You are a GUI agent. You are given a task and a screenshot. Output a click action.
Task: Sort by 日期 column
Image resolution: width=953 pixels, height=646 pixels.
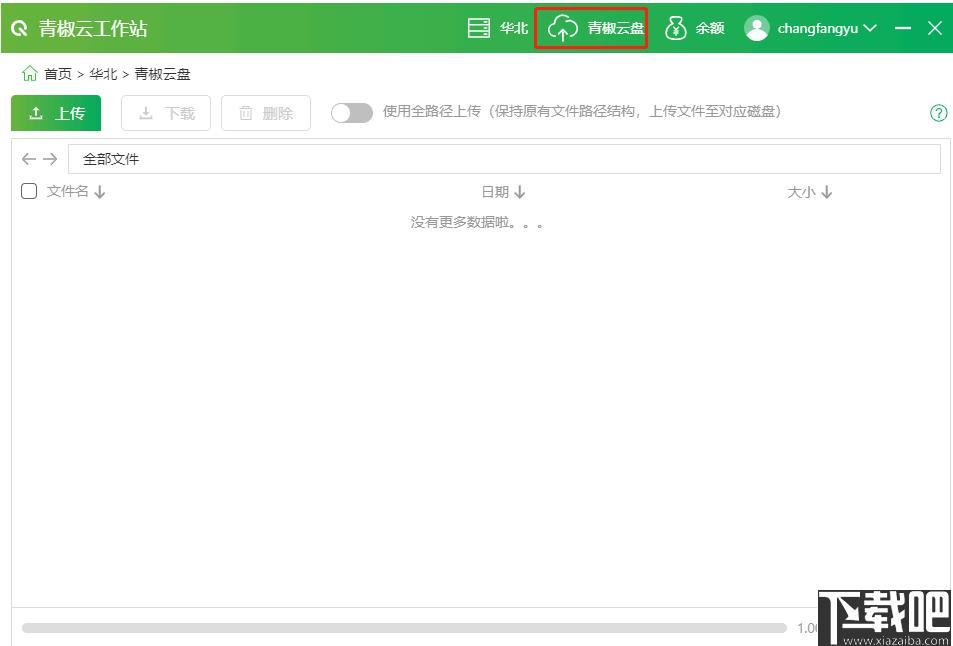[x=503, y=192]
